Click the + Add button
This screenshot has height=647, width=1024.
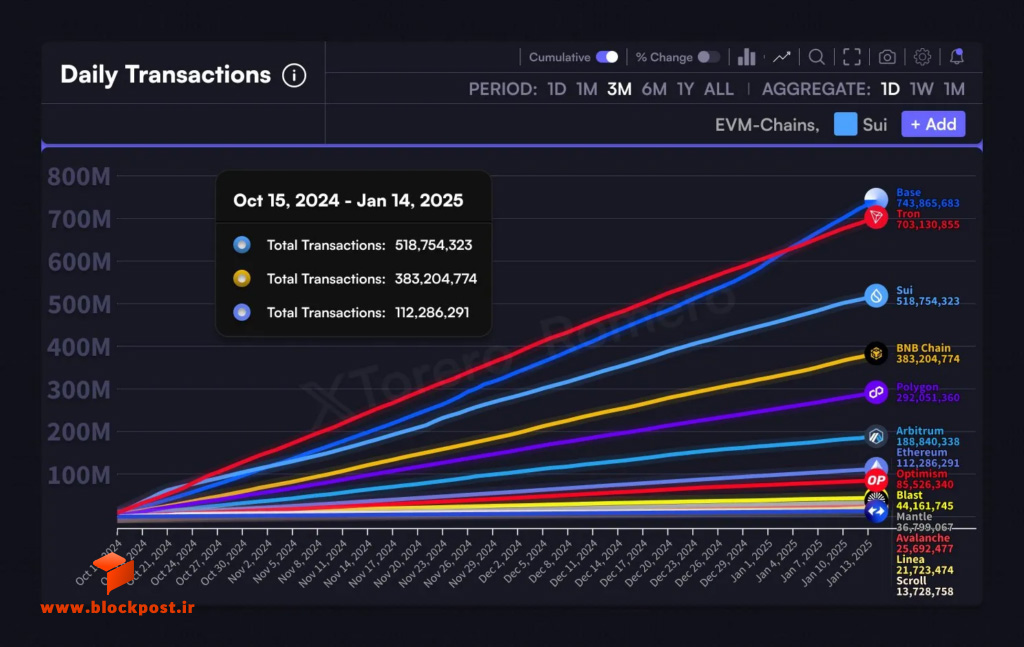pos(933,124)
